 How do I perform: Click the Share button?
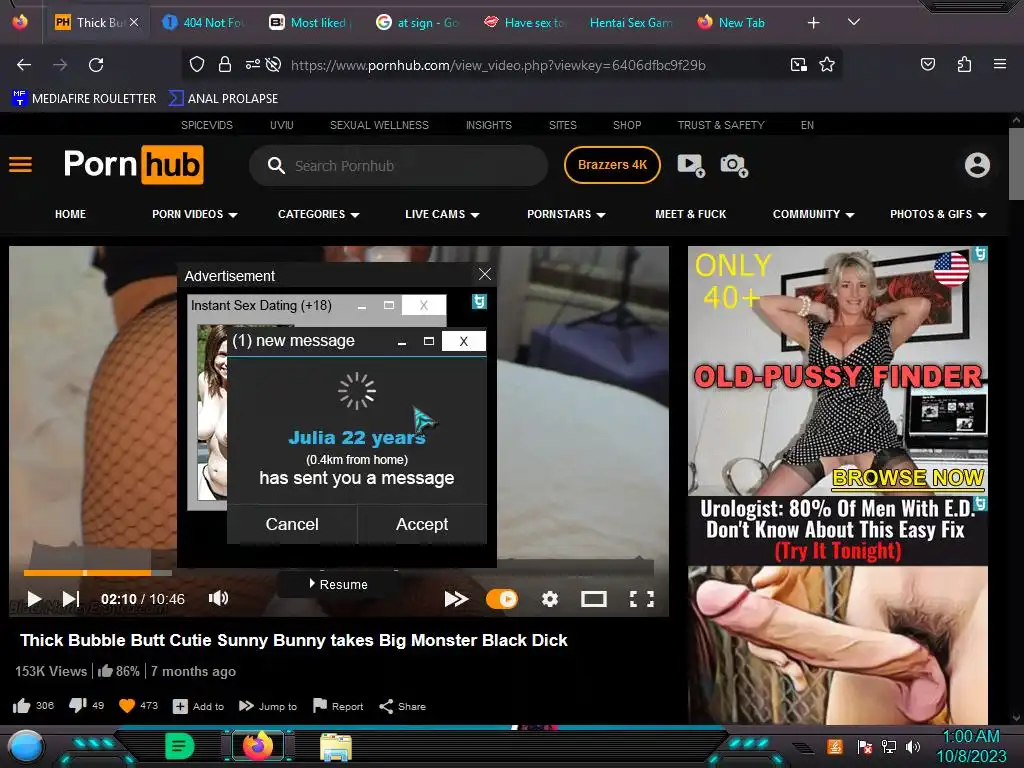click(402, 706)
